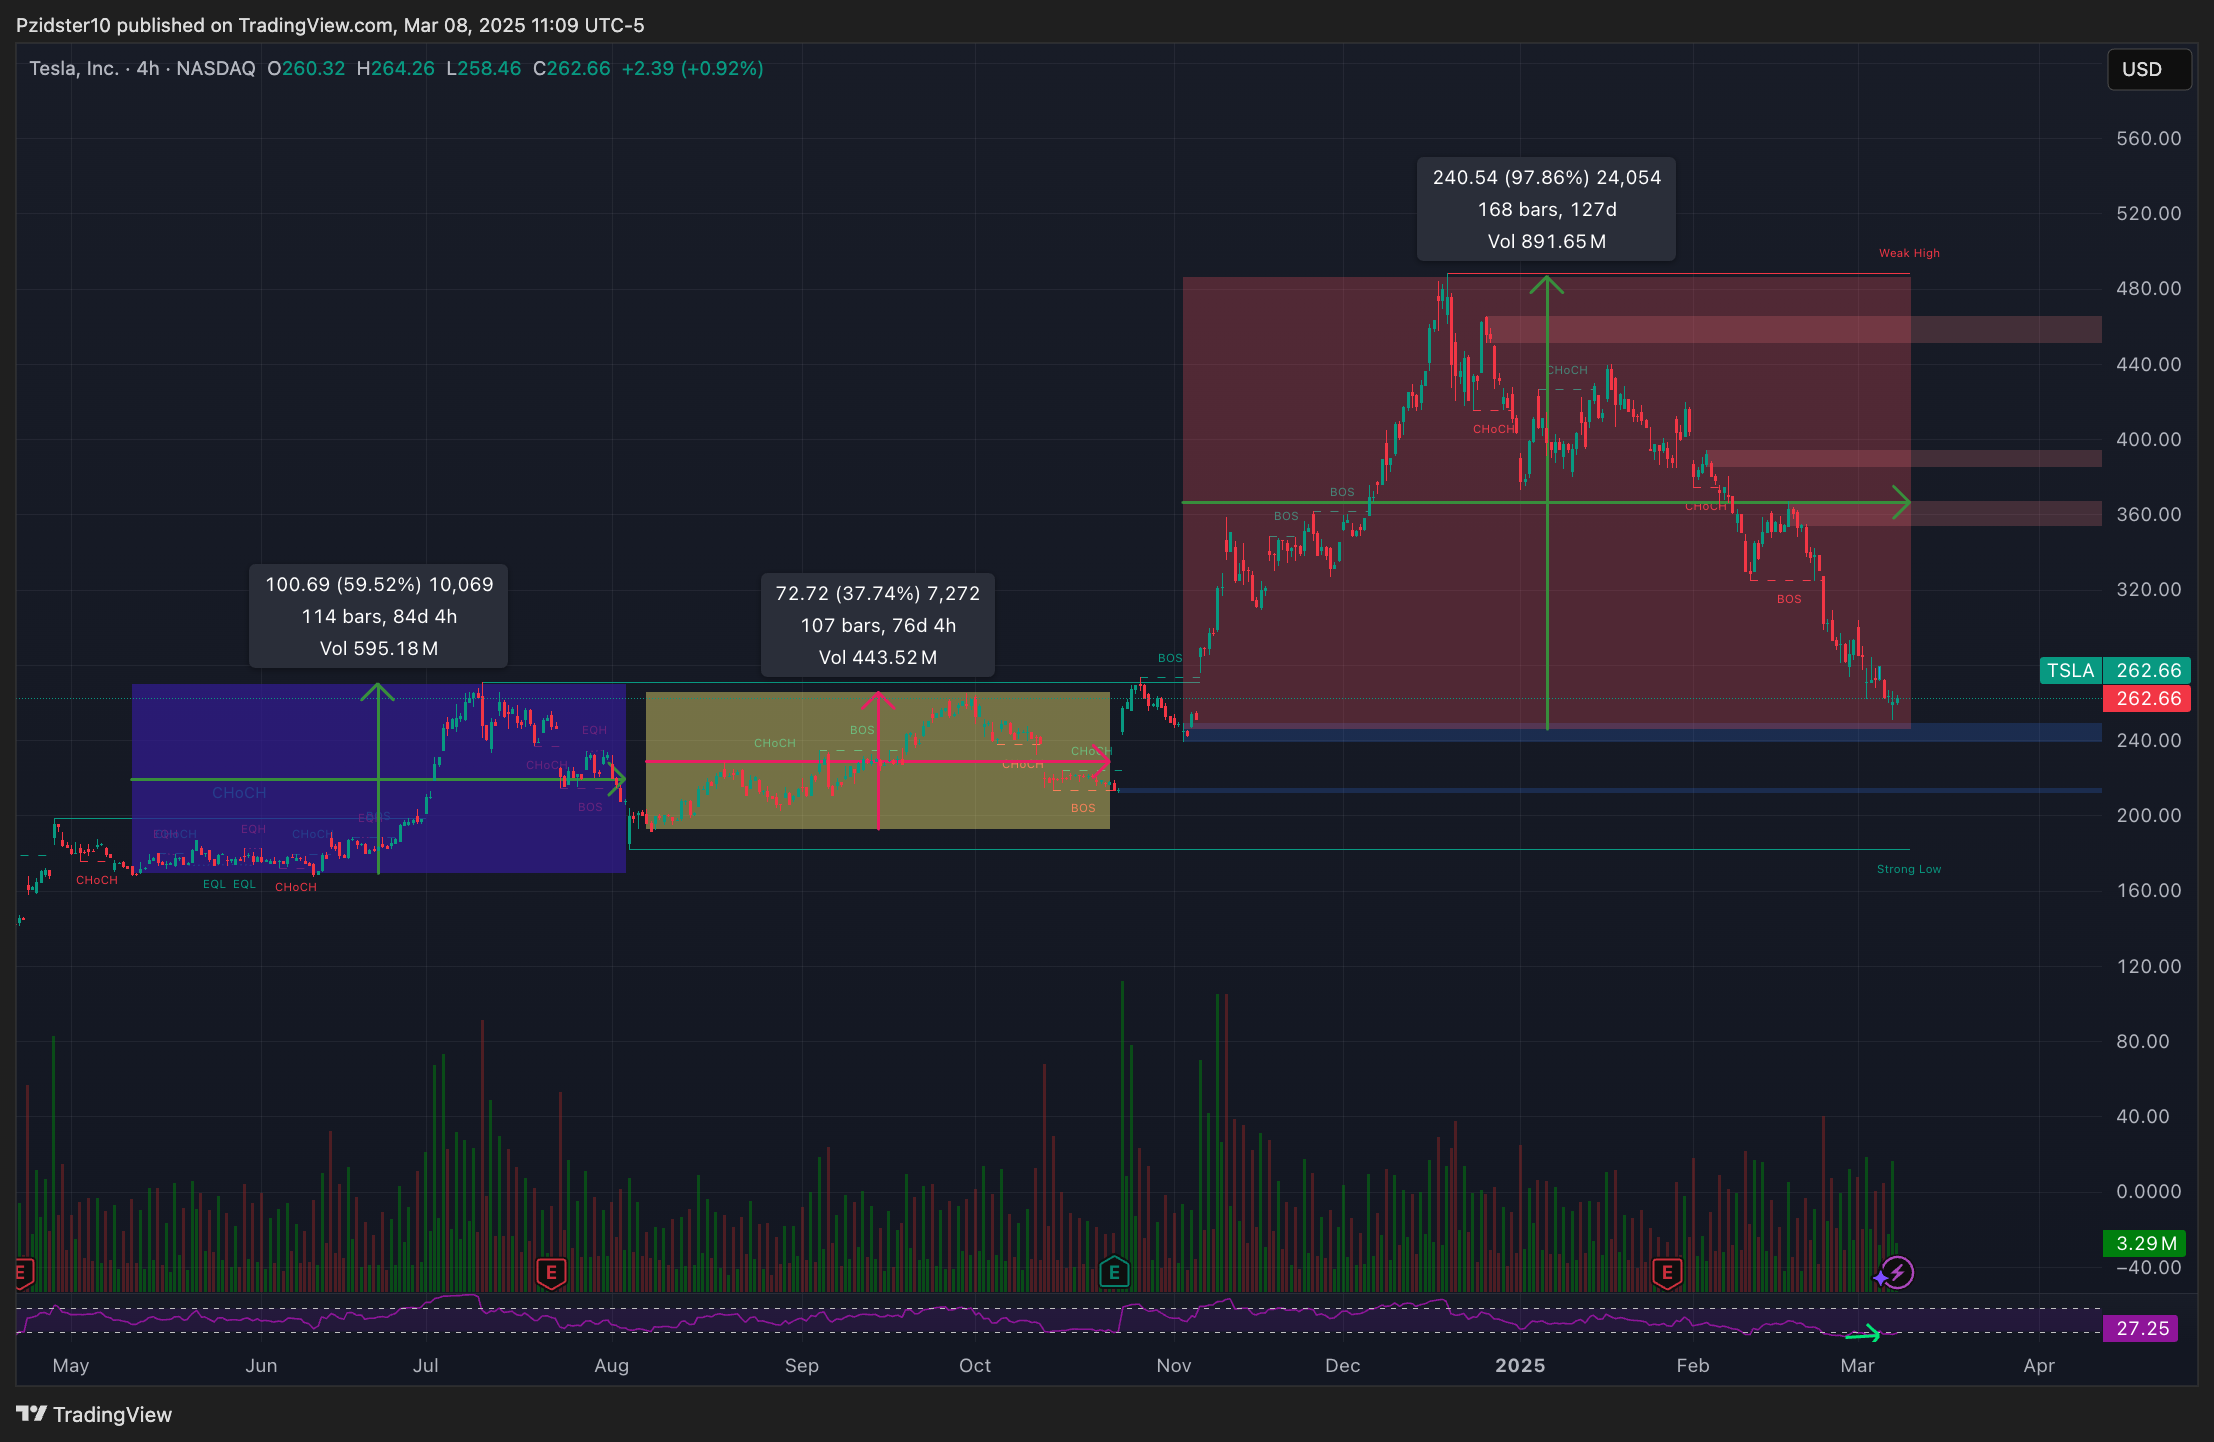The image size is (2214, 1442).
Task: Click the +2.39 (+0.92%) change value
Action: (693, 68)
